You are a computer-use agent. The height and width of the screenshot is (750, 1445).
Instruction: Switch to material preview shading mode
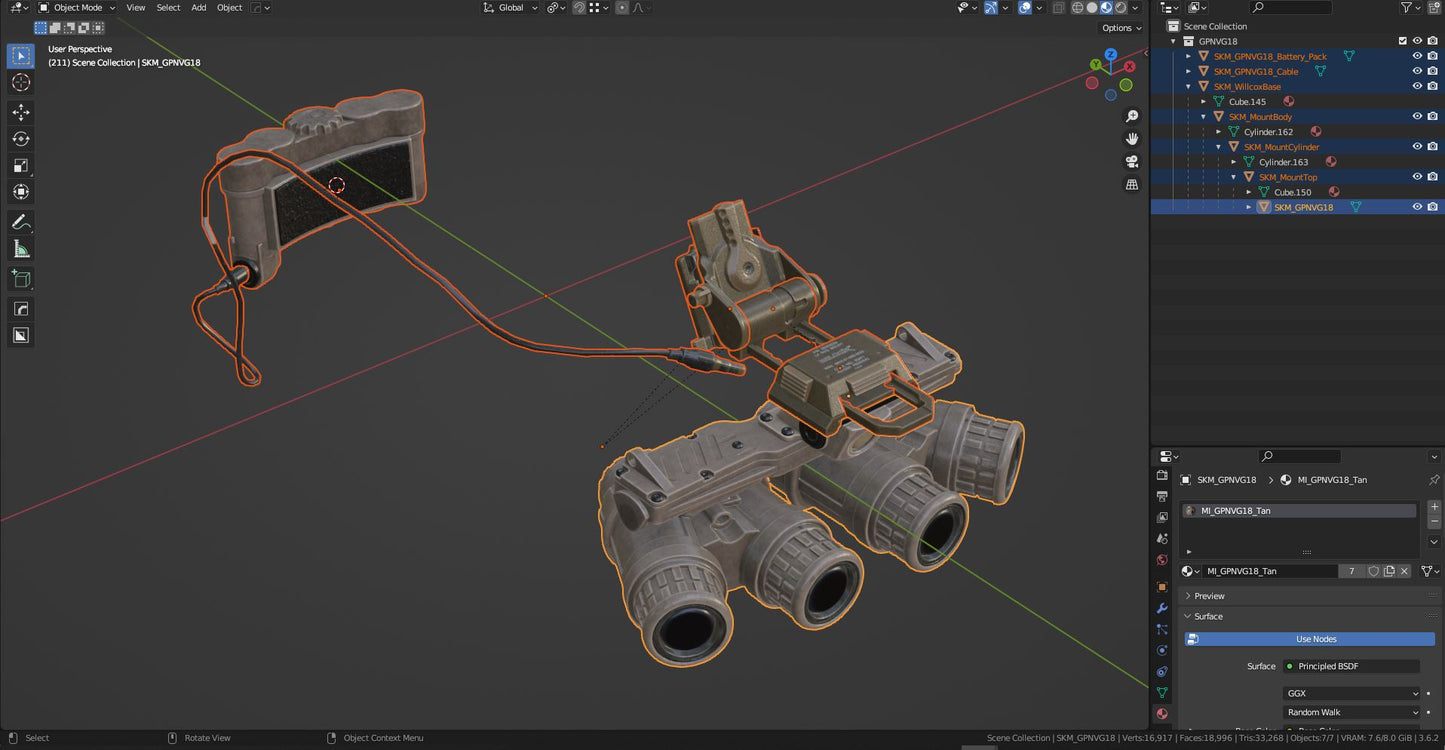1106,8
